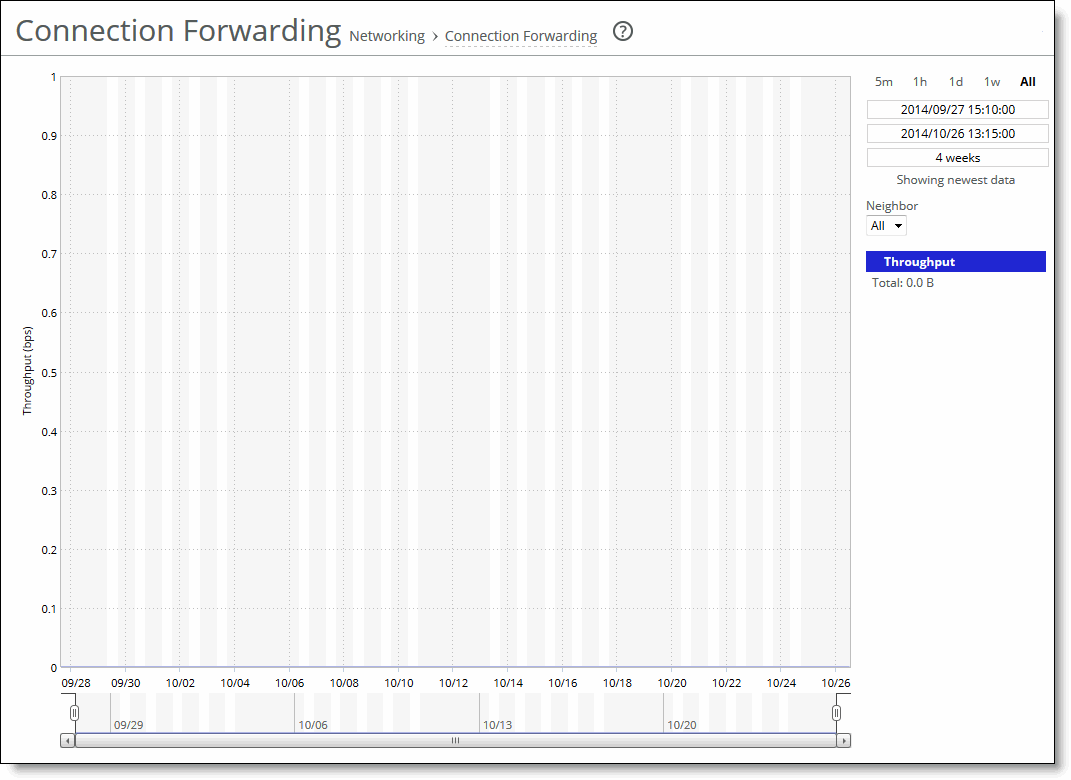The image size is (1071, 780).
Task: Select the All time range
Action: click(1028, 82)
